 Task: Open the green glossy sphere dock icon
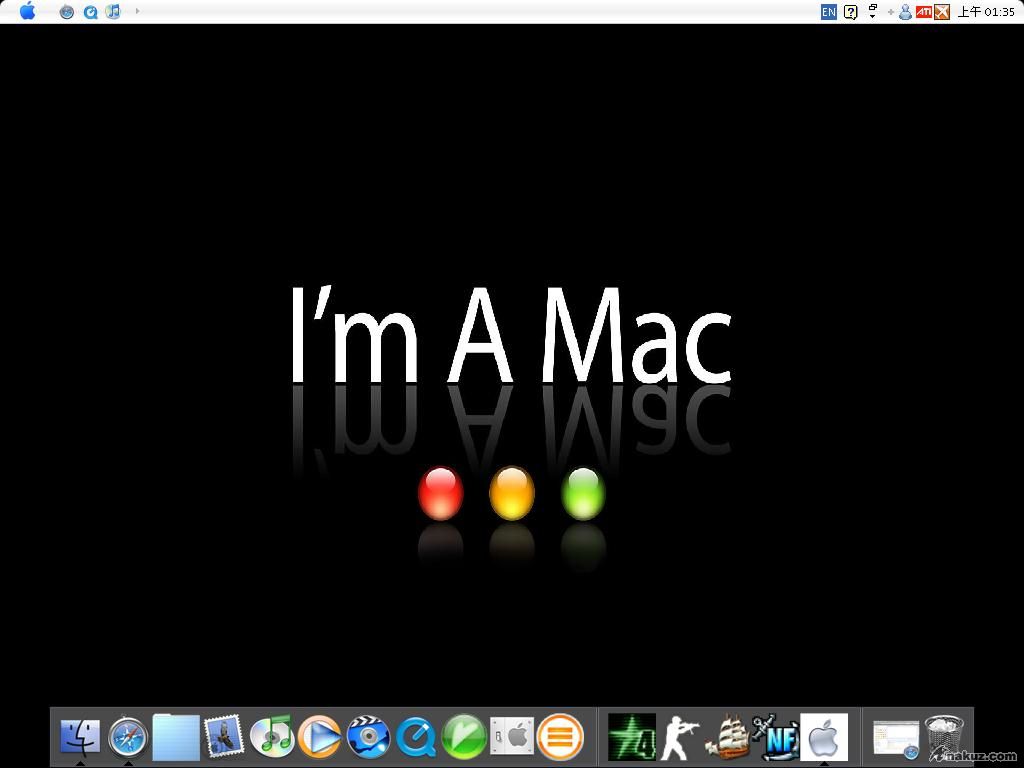pyautogui.click(x=464, y=737)
